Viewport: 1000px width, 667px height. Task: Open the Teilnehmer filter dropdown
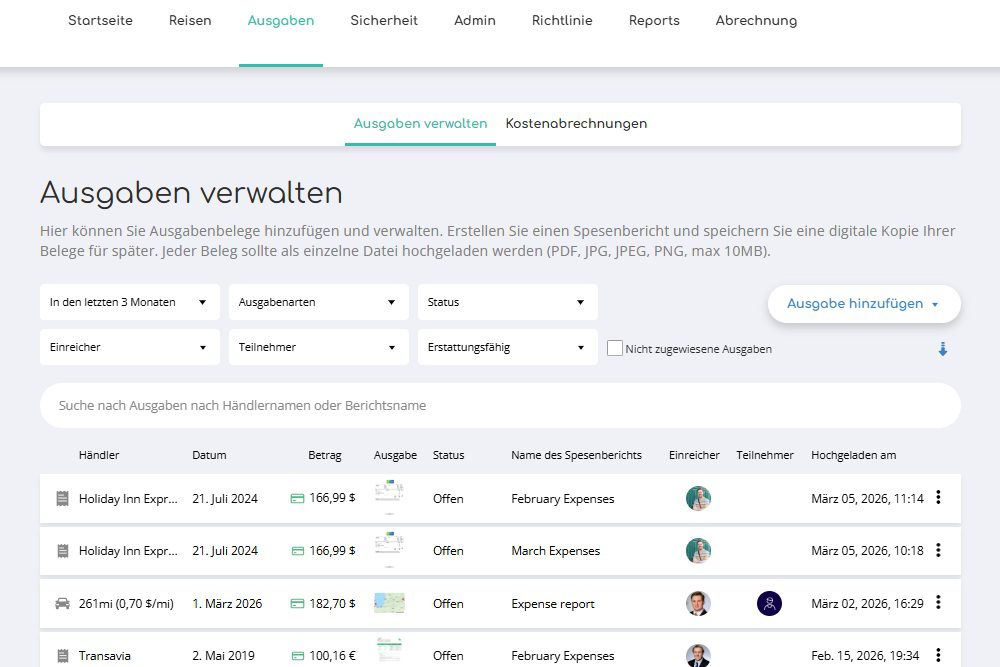tap(319, 347)
